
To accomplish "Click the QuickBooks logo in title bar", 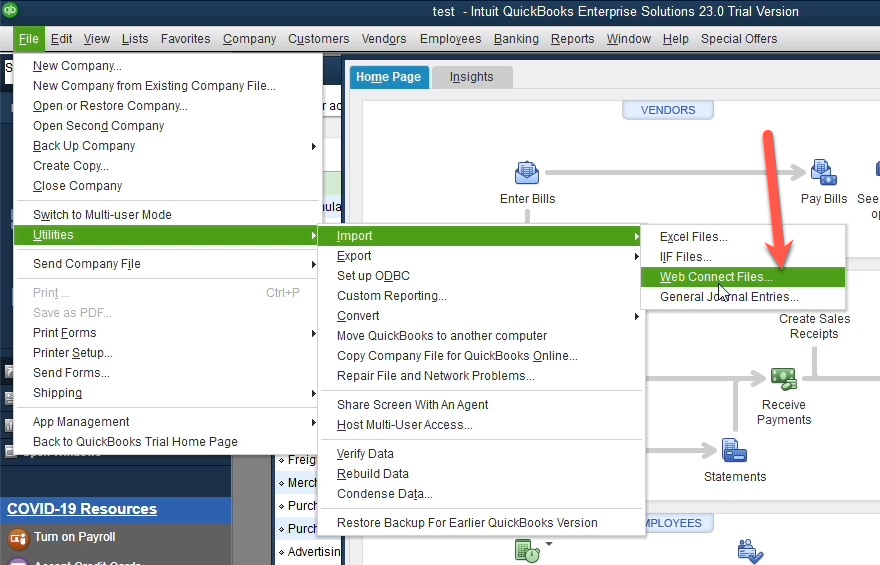I will [10, 10].
